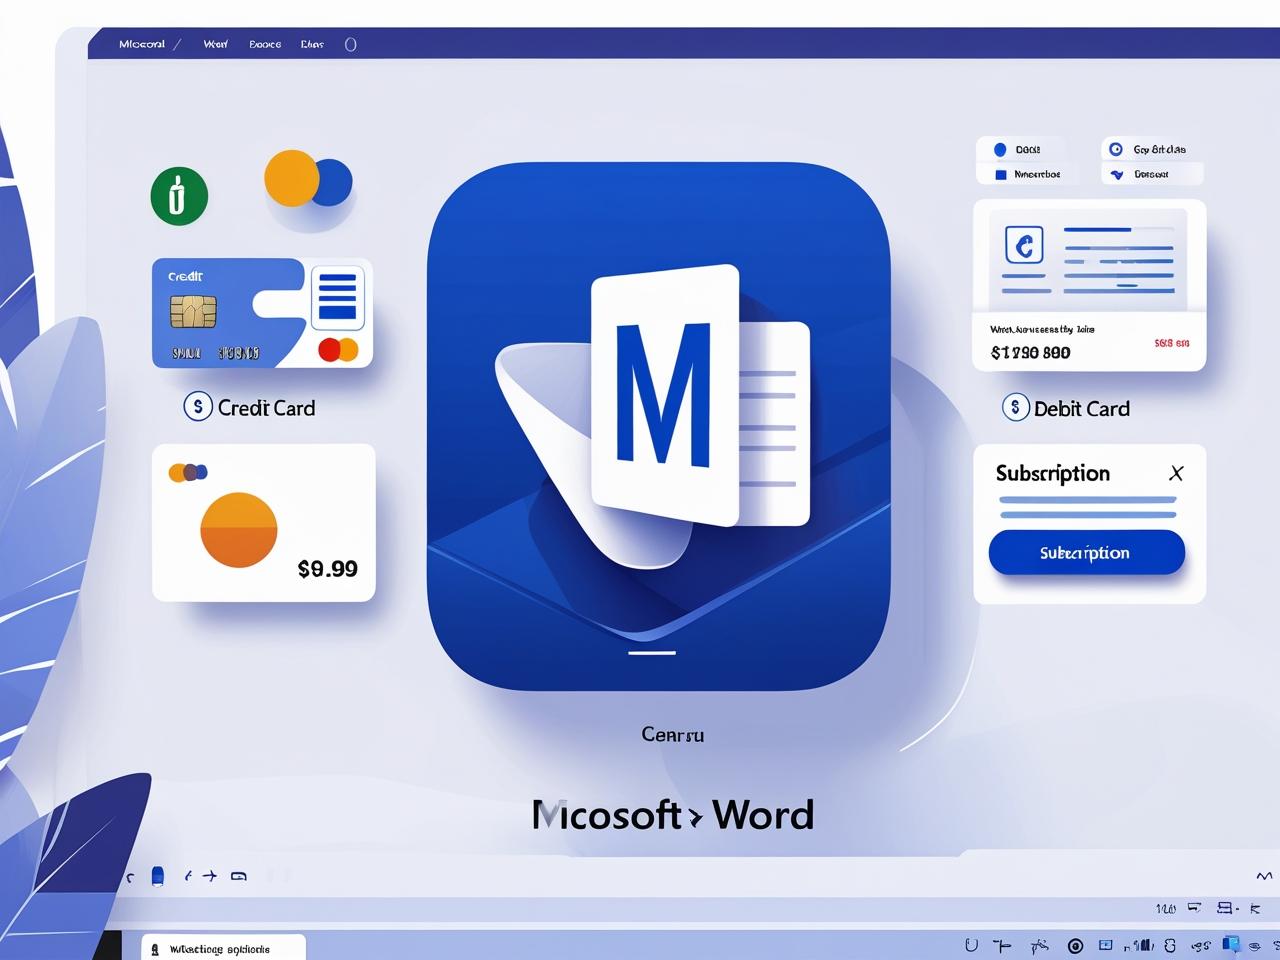This screenshot has height=960, width=1280.
Task: Open the Word menu in the top bar
Action: click(x=215, y=44)
